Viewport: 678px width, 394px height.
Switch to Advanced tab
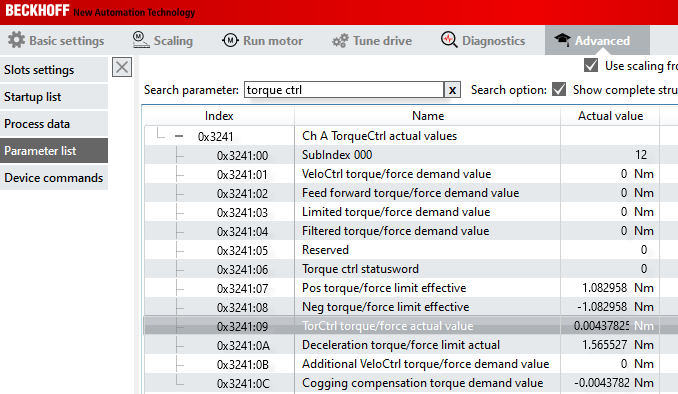(x=597, y=40)
